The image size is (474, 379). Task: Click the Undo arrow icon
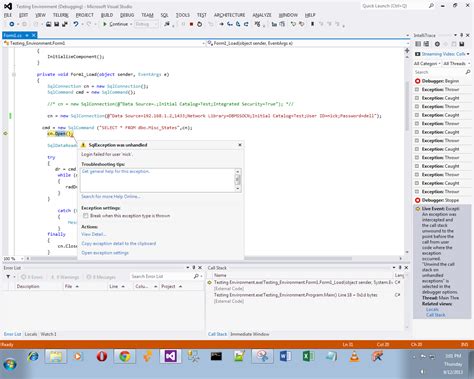(76, 24)
